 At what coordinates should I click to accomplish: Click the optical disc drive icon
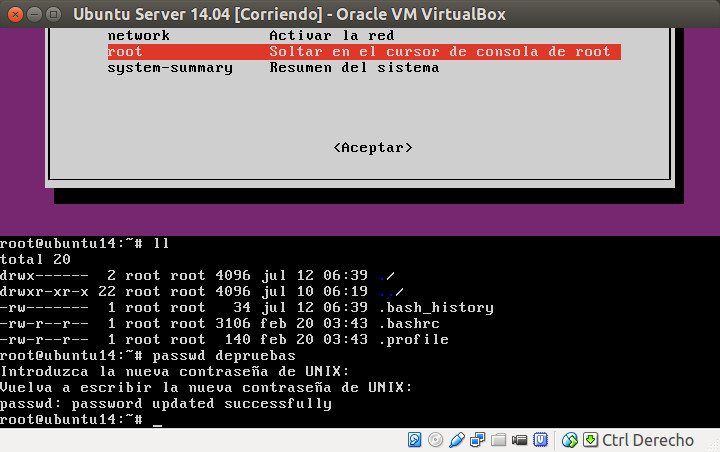point(435,440)
